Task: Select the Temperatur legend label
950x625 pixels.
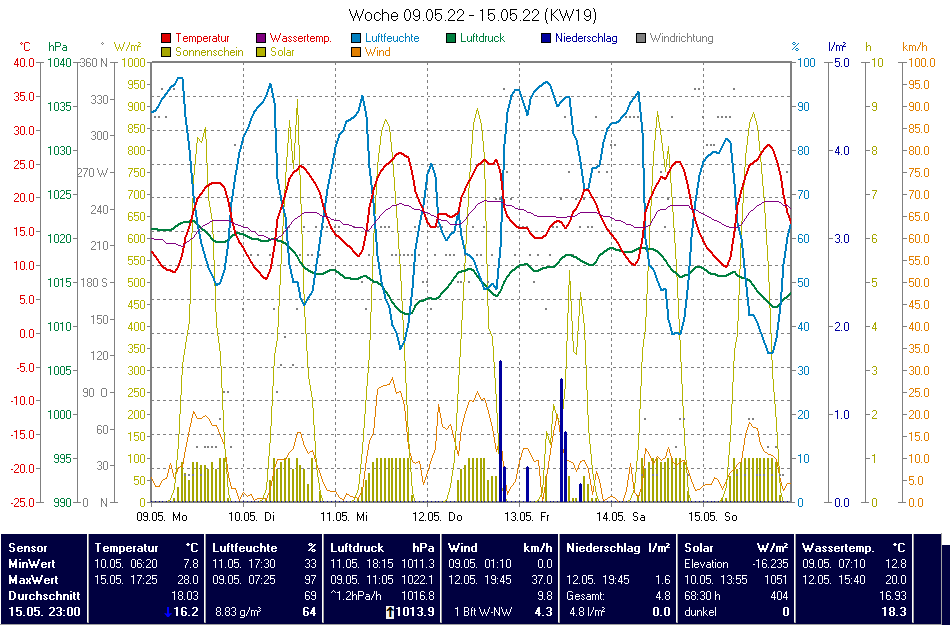Action: pos(202,38)
